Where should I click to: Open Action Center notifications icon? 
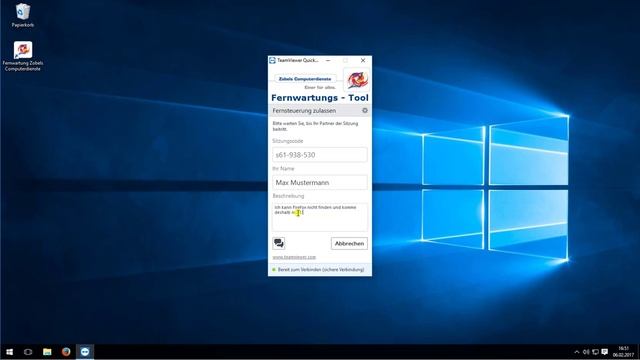[x=605, y=352]
